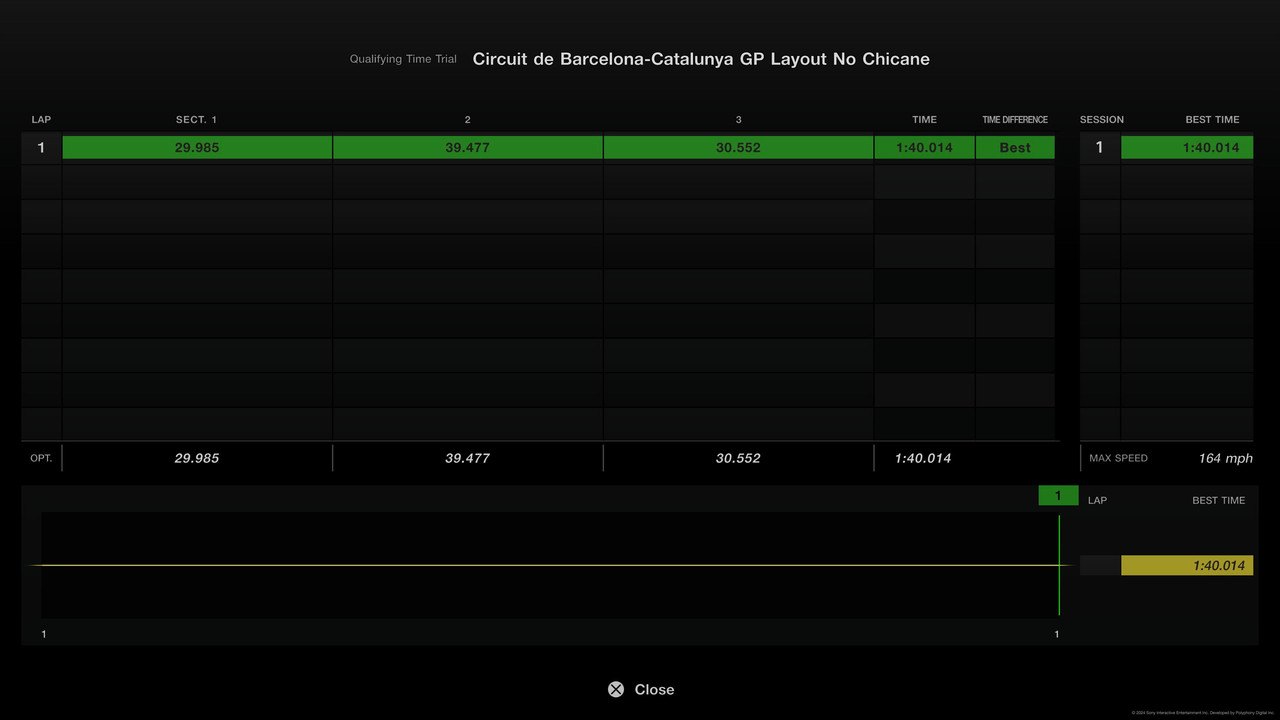Screen dimensions: 1280x720
Task: Click the 164 mph max speed value
Action: coord(1225,458)
